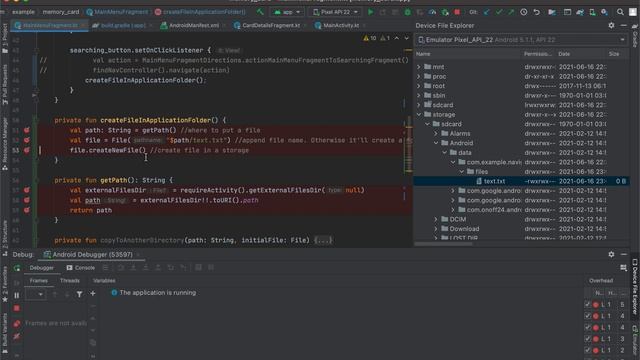Uncheck the Overhead row ending in 2
The width and height of the screenshot is (640, 360).
click(x=587, y=350)
